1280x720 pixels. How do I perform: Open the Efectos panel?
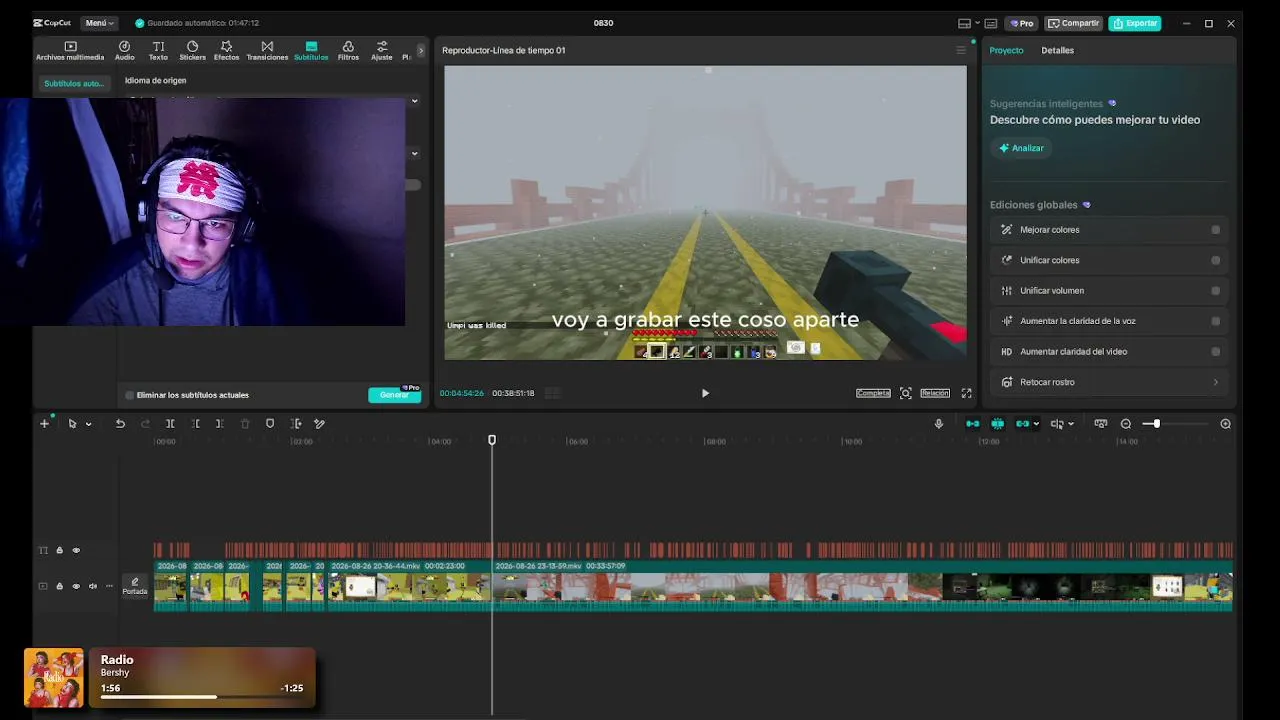[x=226, y=51]
